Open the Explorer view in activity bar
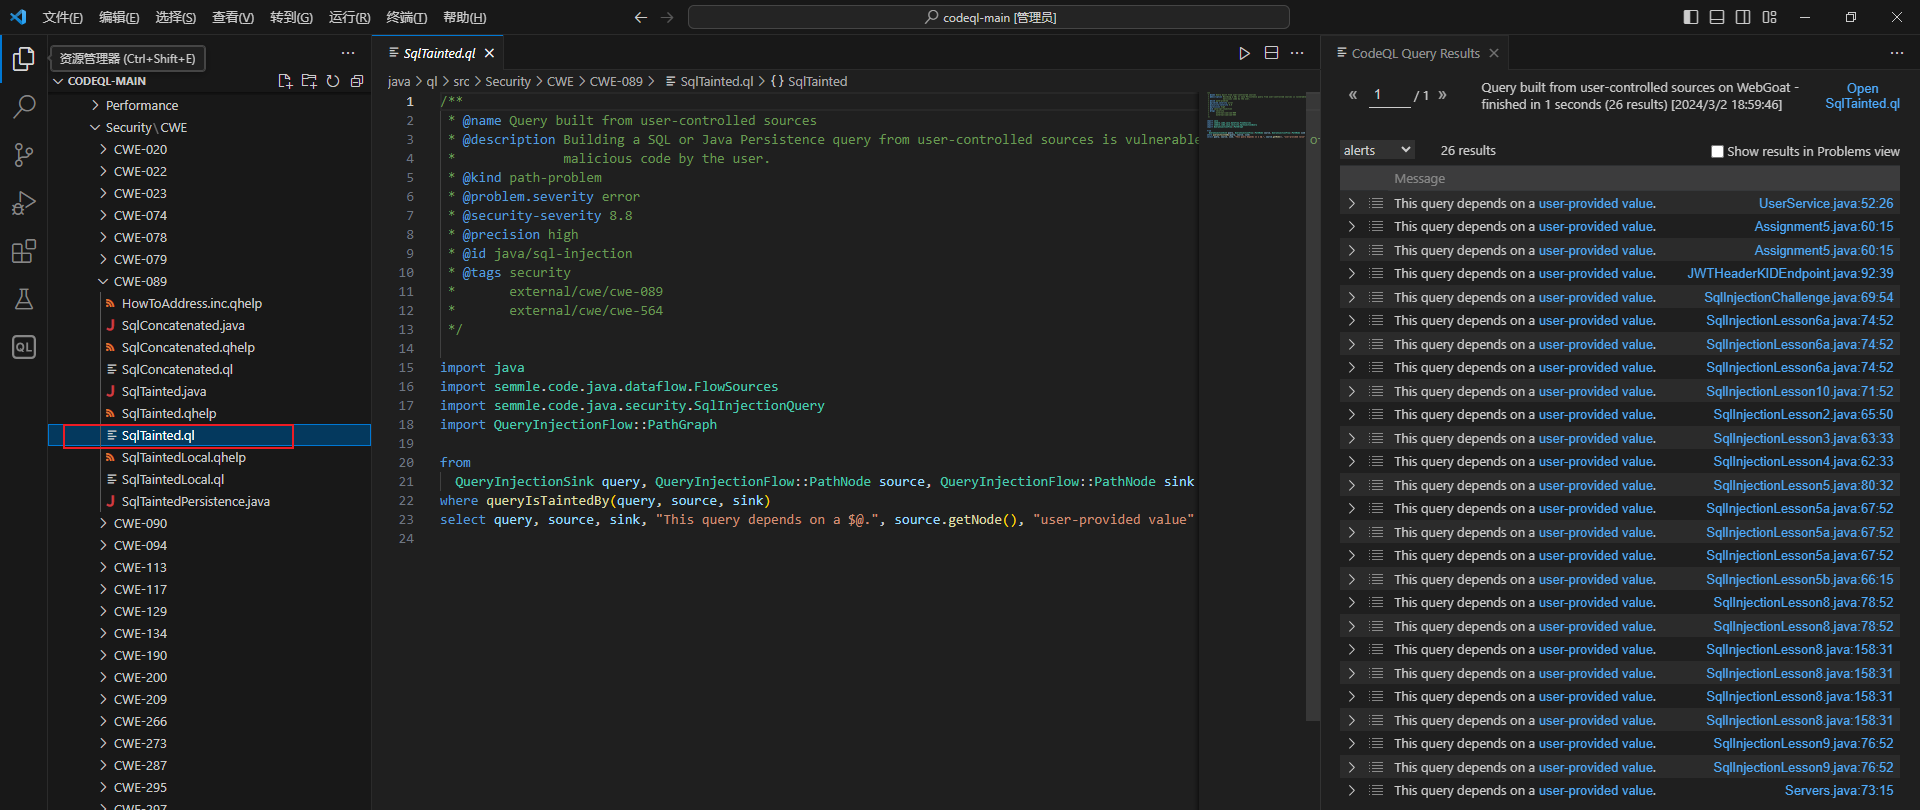The image size is (1920, 810). (x=24, y=59)
